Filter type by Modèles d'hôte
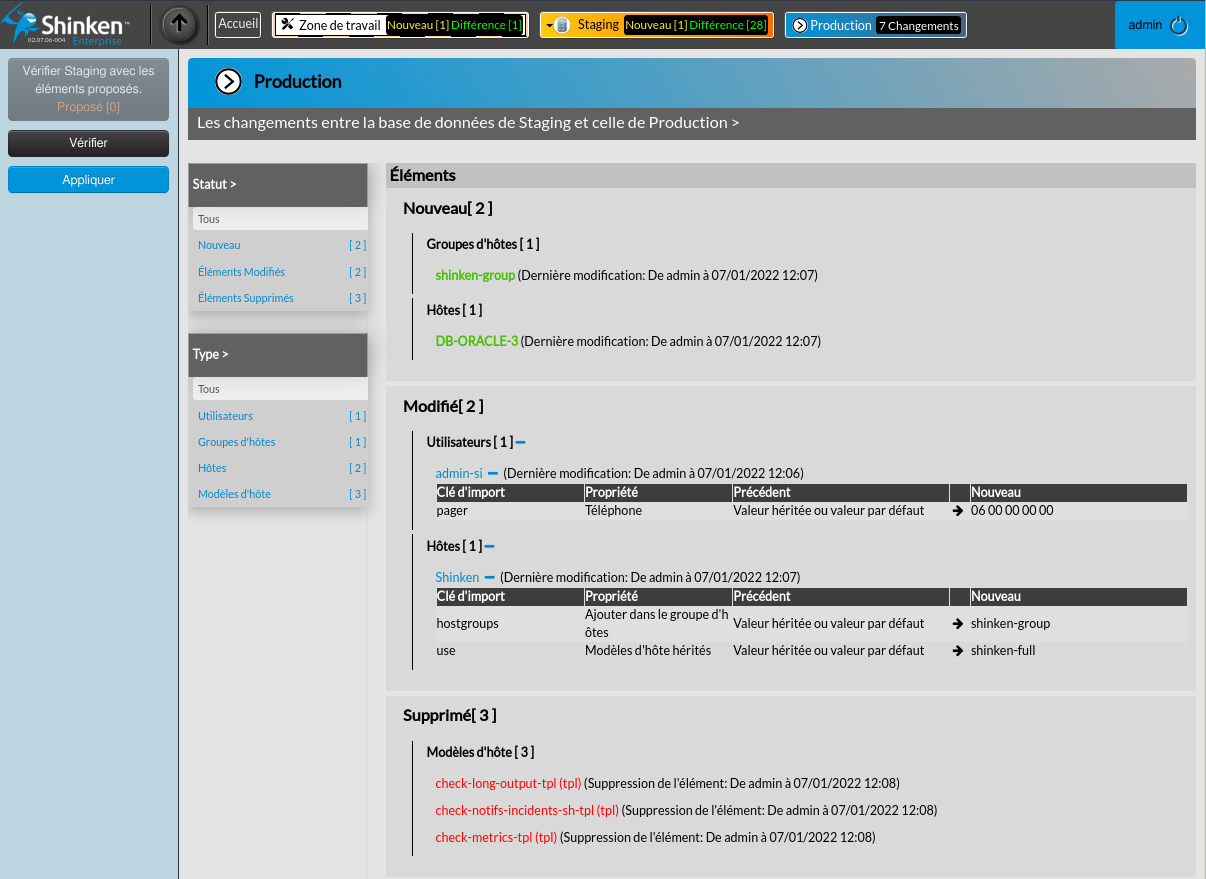The height and width of the screenshot is (879, 1206). click(x=234, y=494)
